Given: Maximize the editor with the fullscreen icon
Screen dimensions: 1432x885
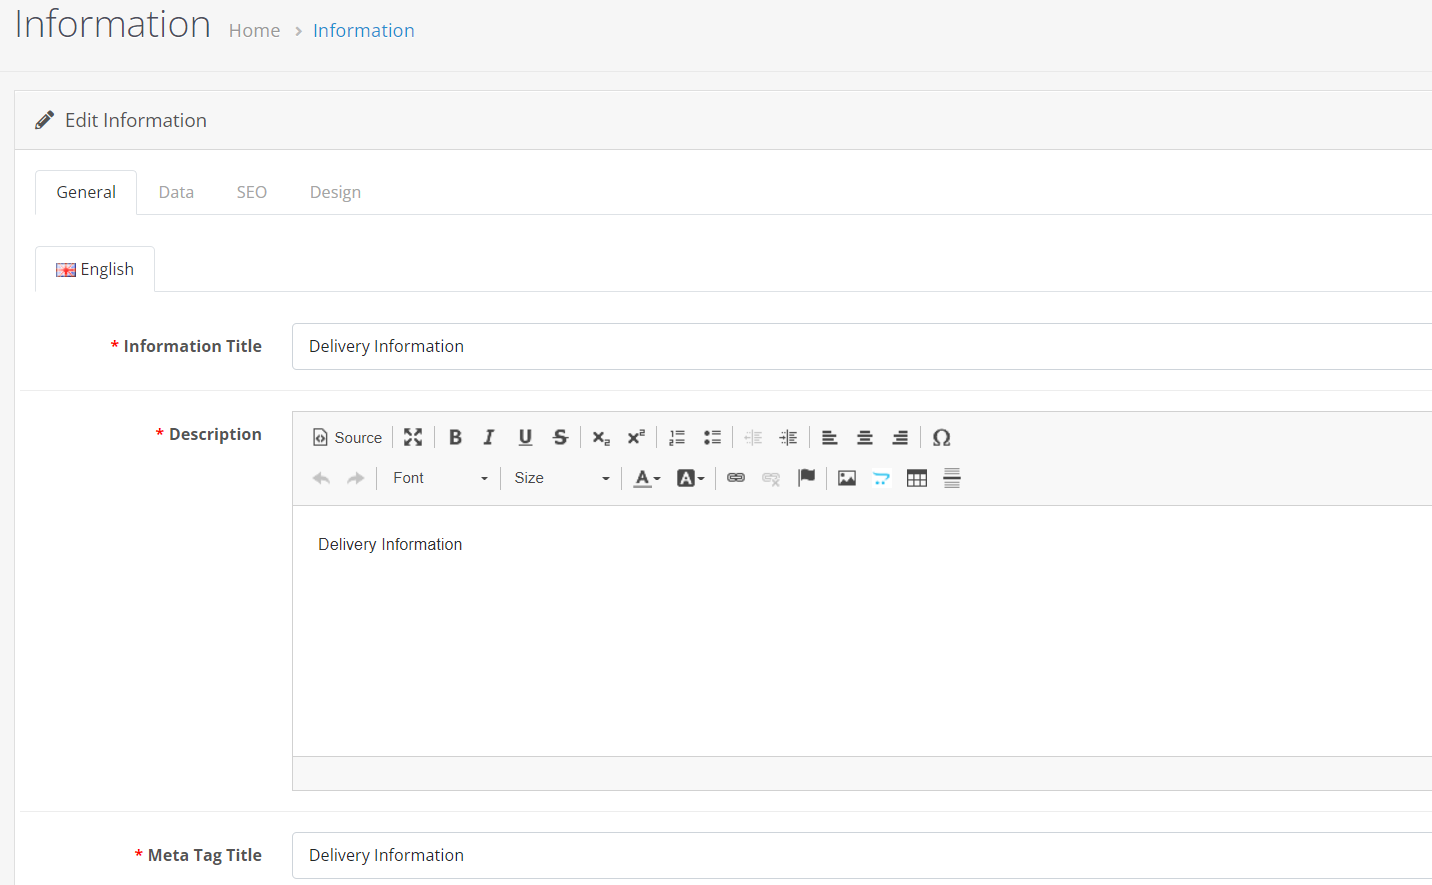Looking at the screenshot, I should 413,438.
